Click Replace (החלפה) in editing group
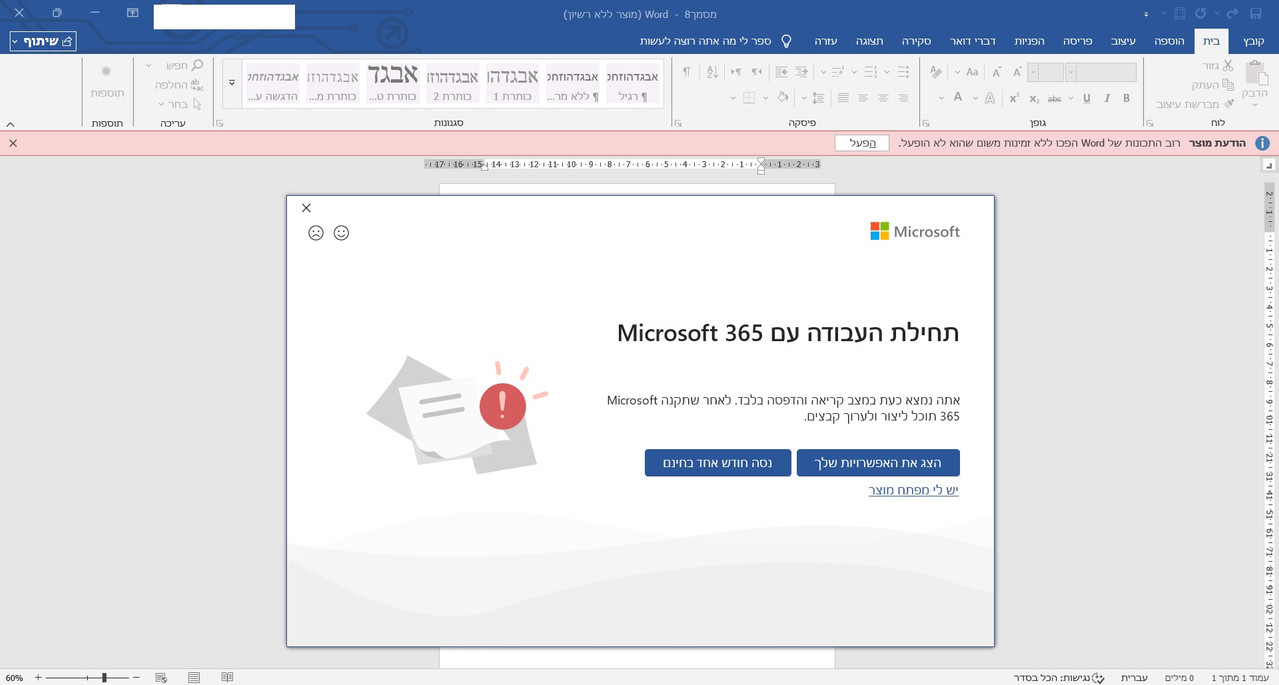 (180, 85)
